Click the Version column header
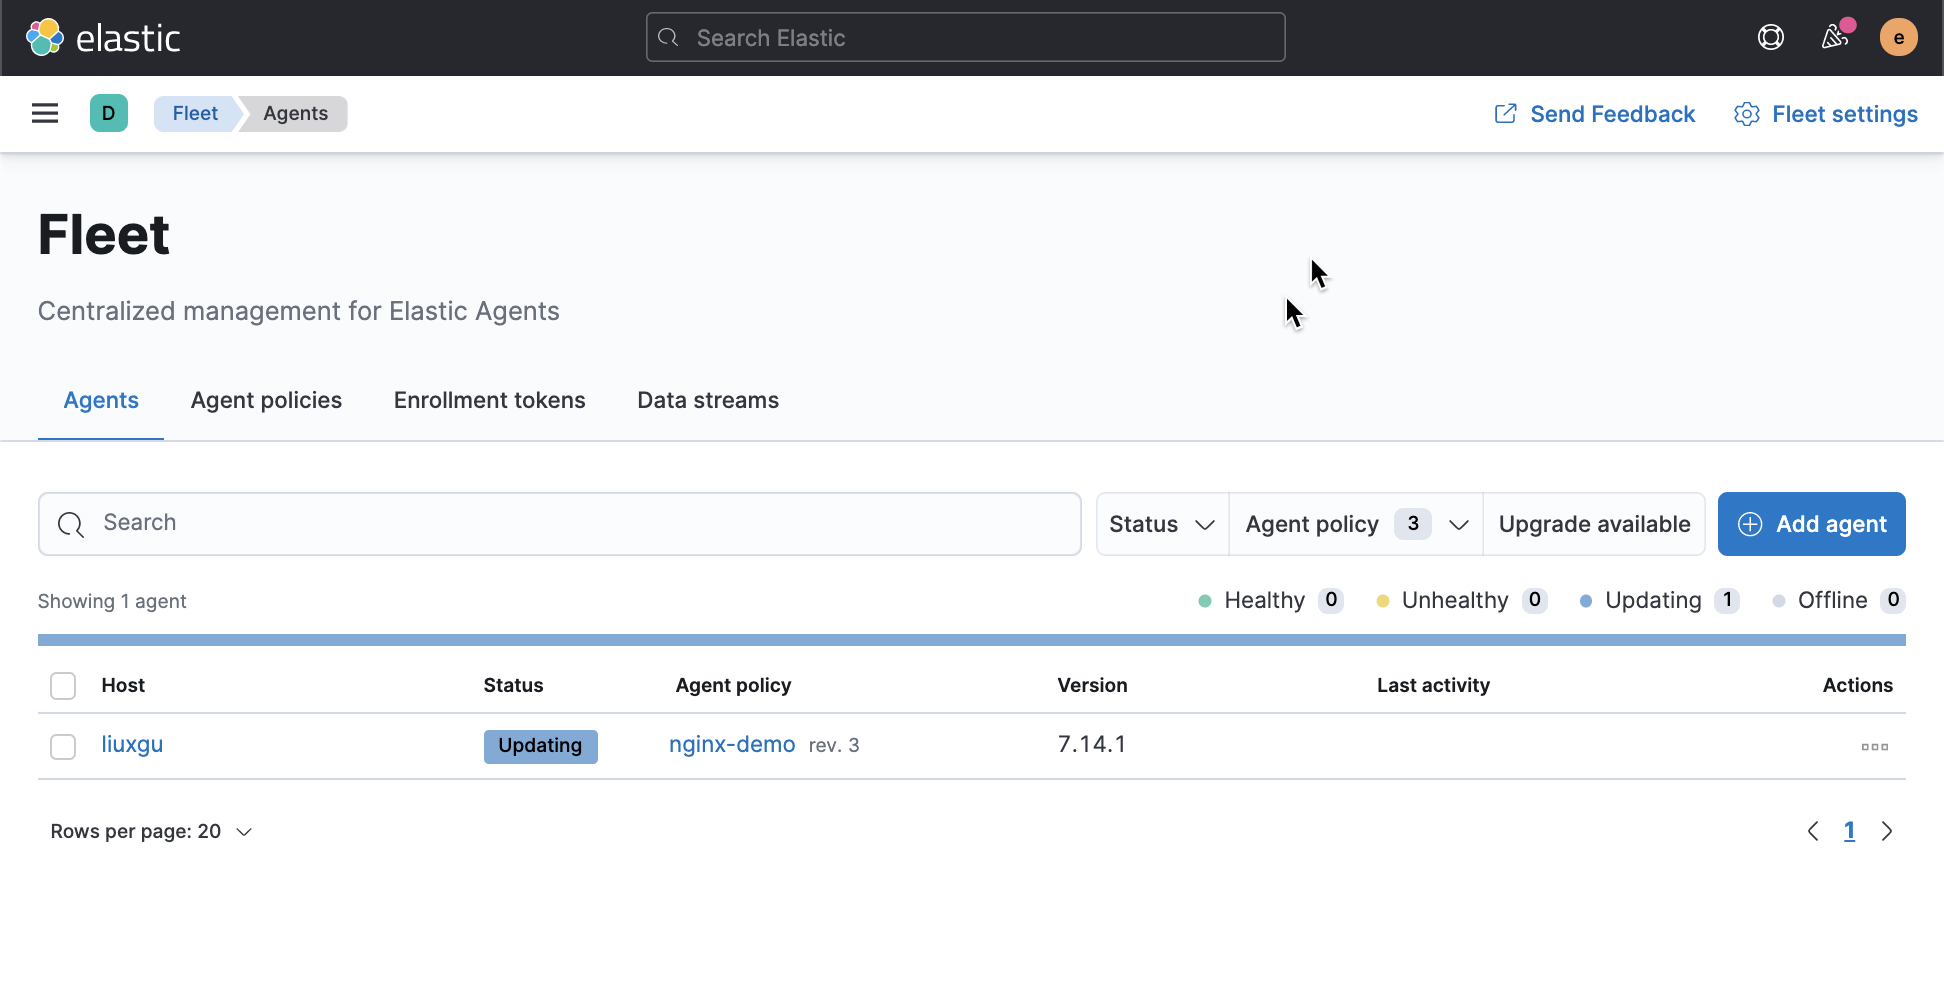 click(1092, 685)
